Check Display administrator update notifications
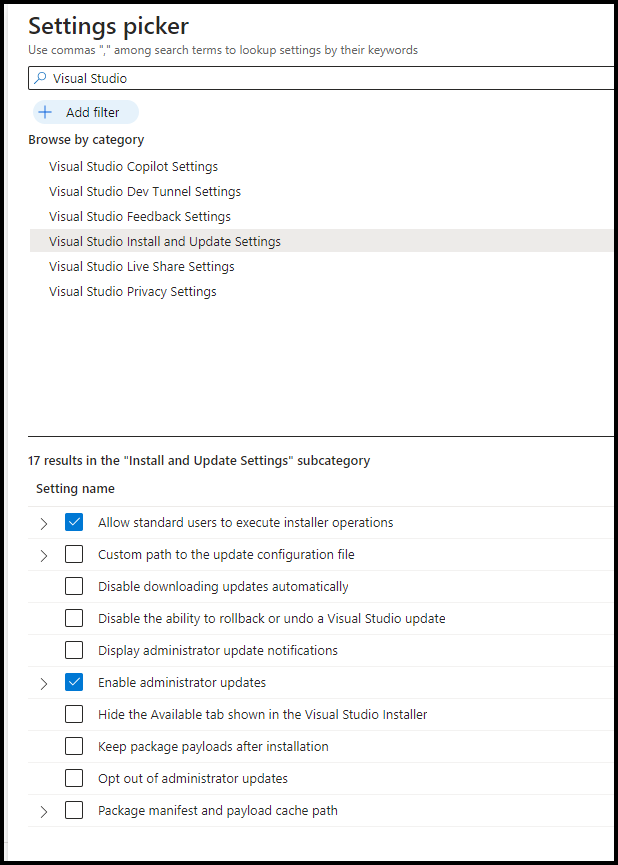This screenshot has width=618, height=865. 74,650
